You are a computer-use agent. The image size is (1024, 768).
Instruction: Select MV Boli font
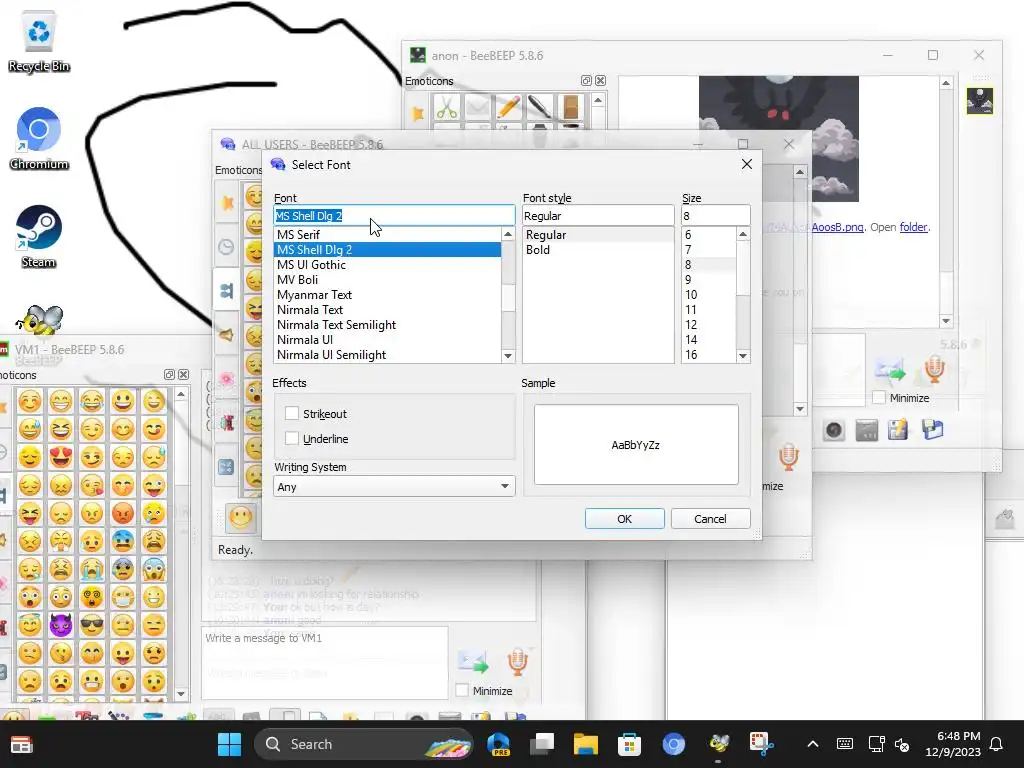point(297,280)
